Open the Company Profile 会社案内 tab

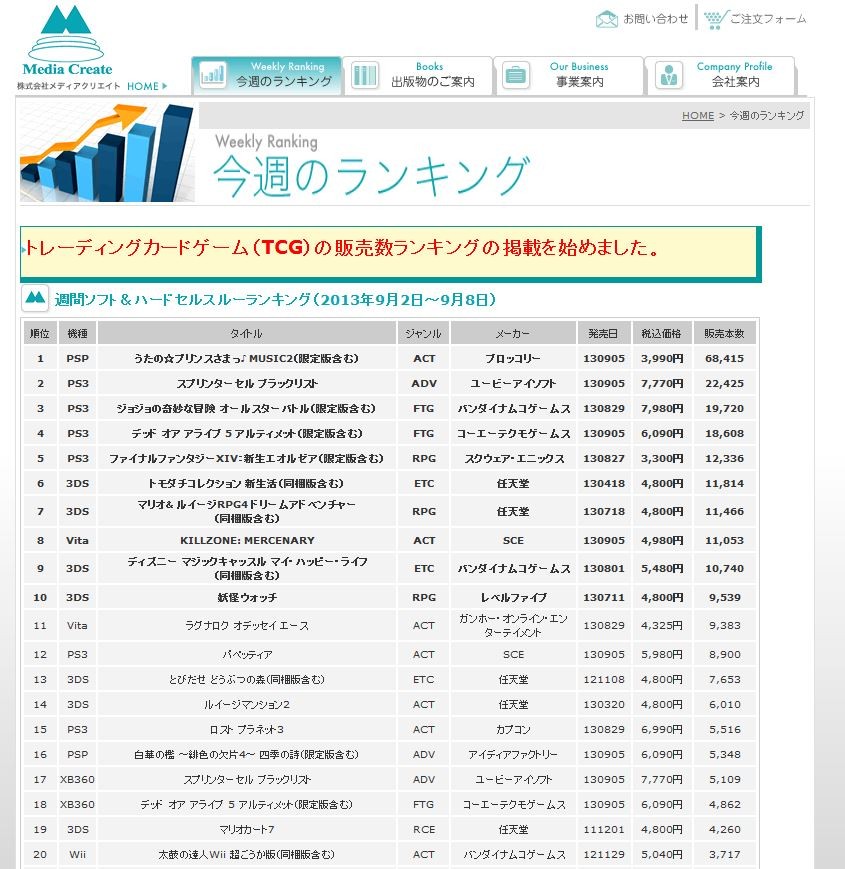tap(721, 75)
